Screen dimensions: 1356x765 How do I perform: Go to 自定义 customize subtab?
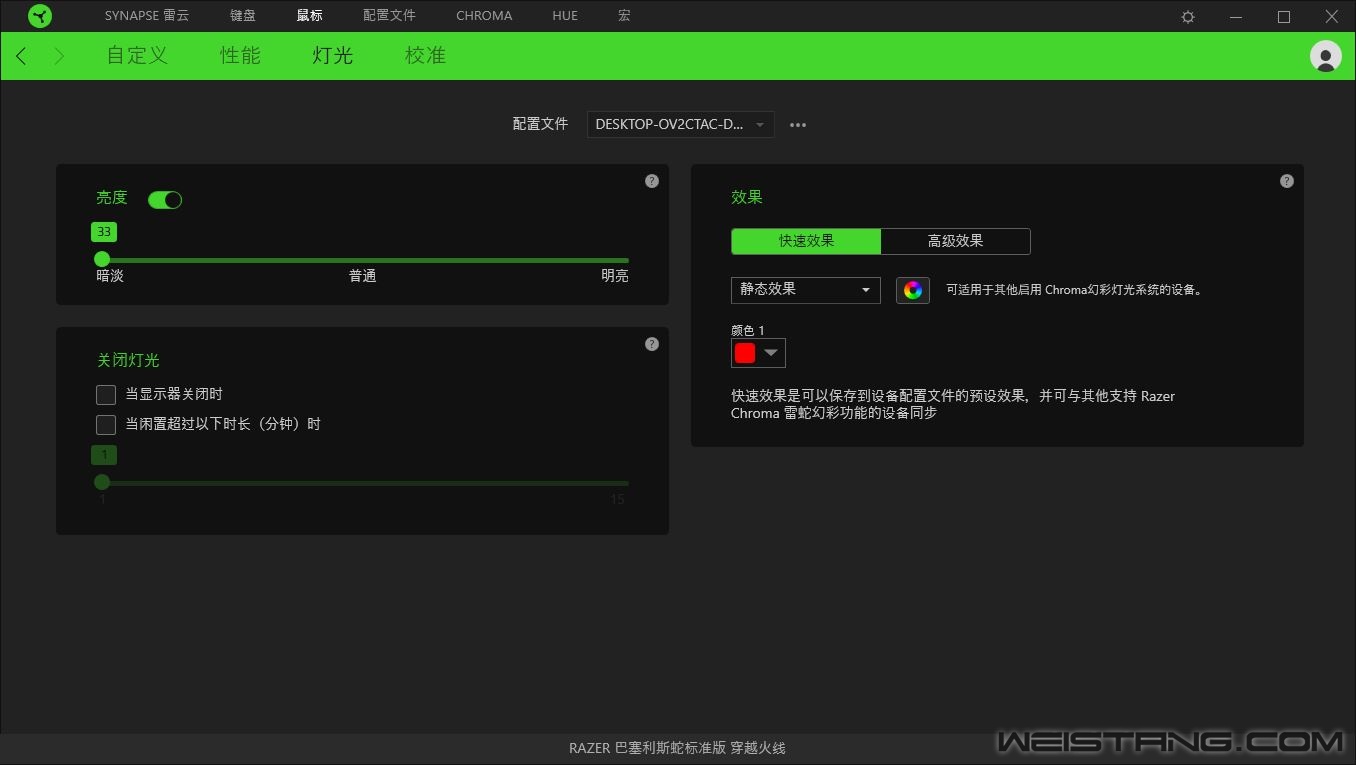[x=137, y=56]
